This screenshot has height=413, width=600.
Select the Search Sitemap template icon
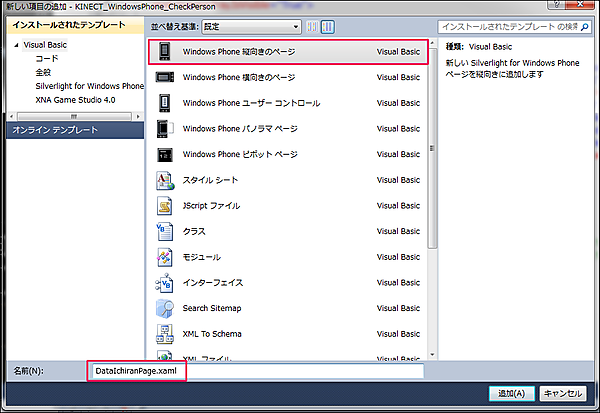pyautogui.click(x=165, y=309)
